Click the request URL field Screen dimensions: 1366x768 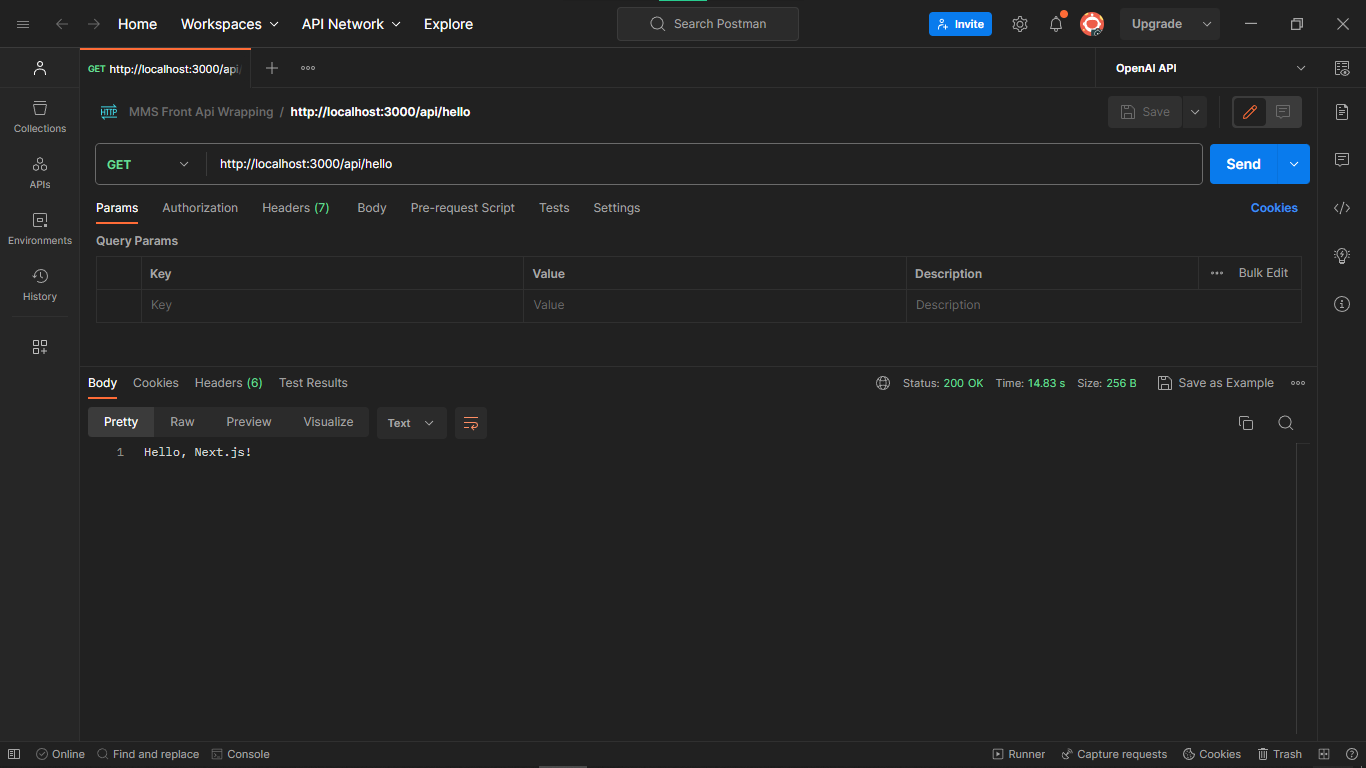(x=704, y=164)
